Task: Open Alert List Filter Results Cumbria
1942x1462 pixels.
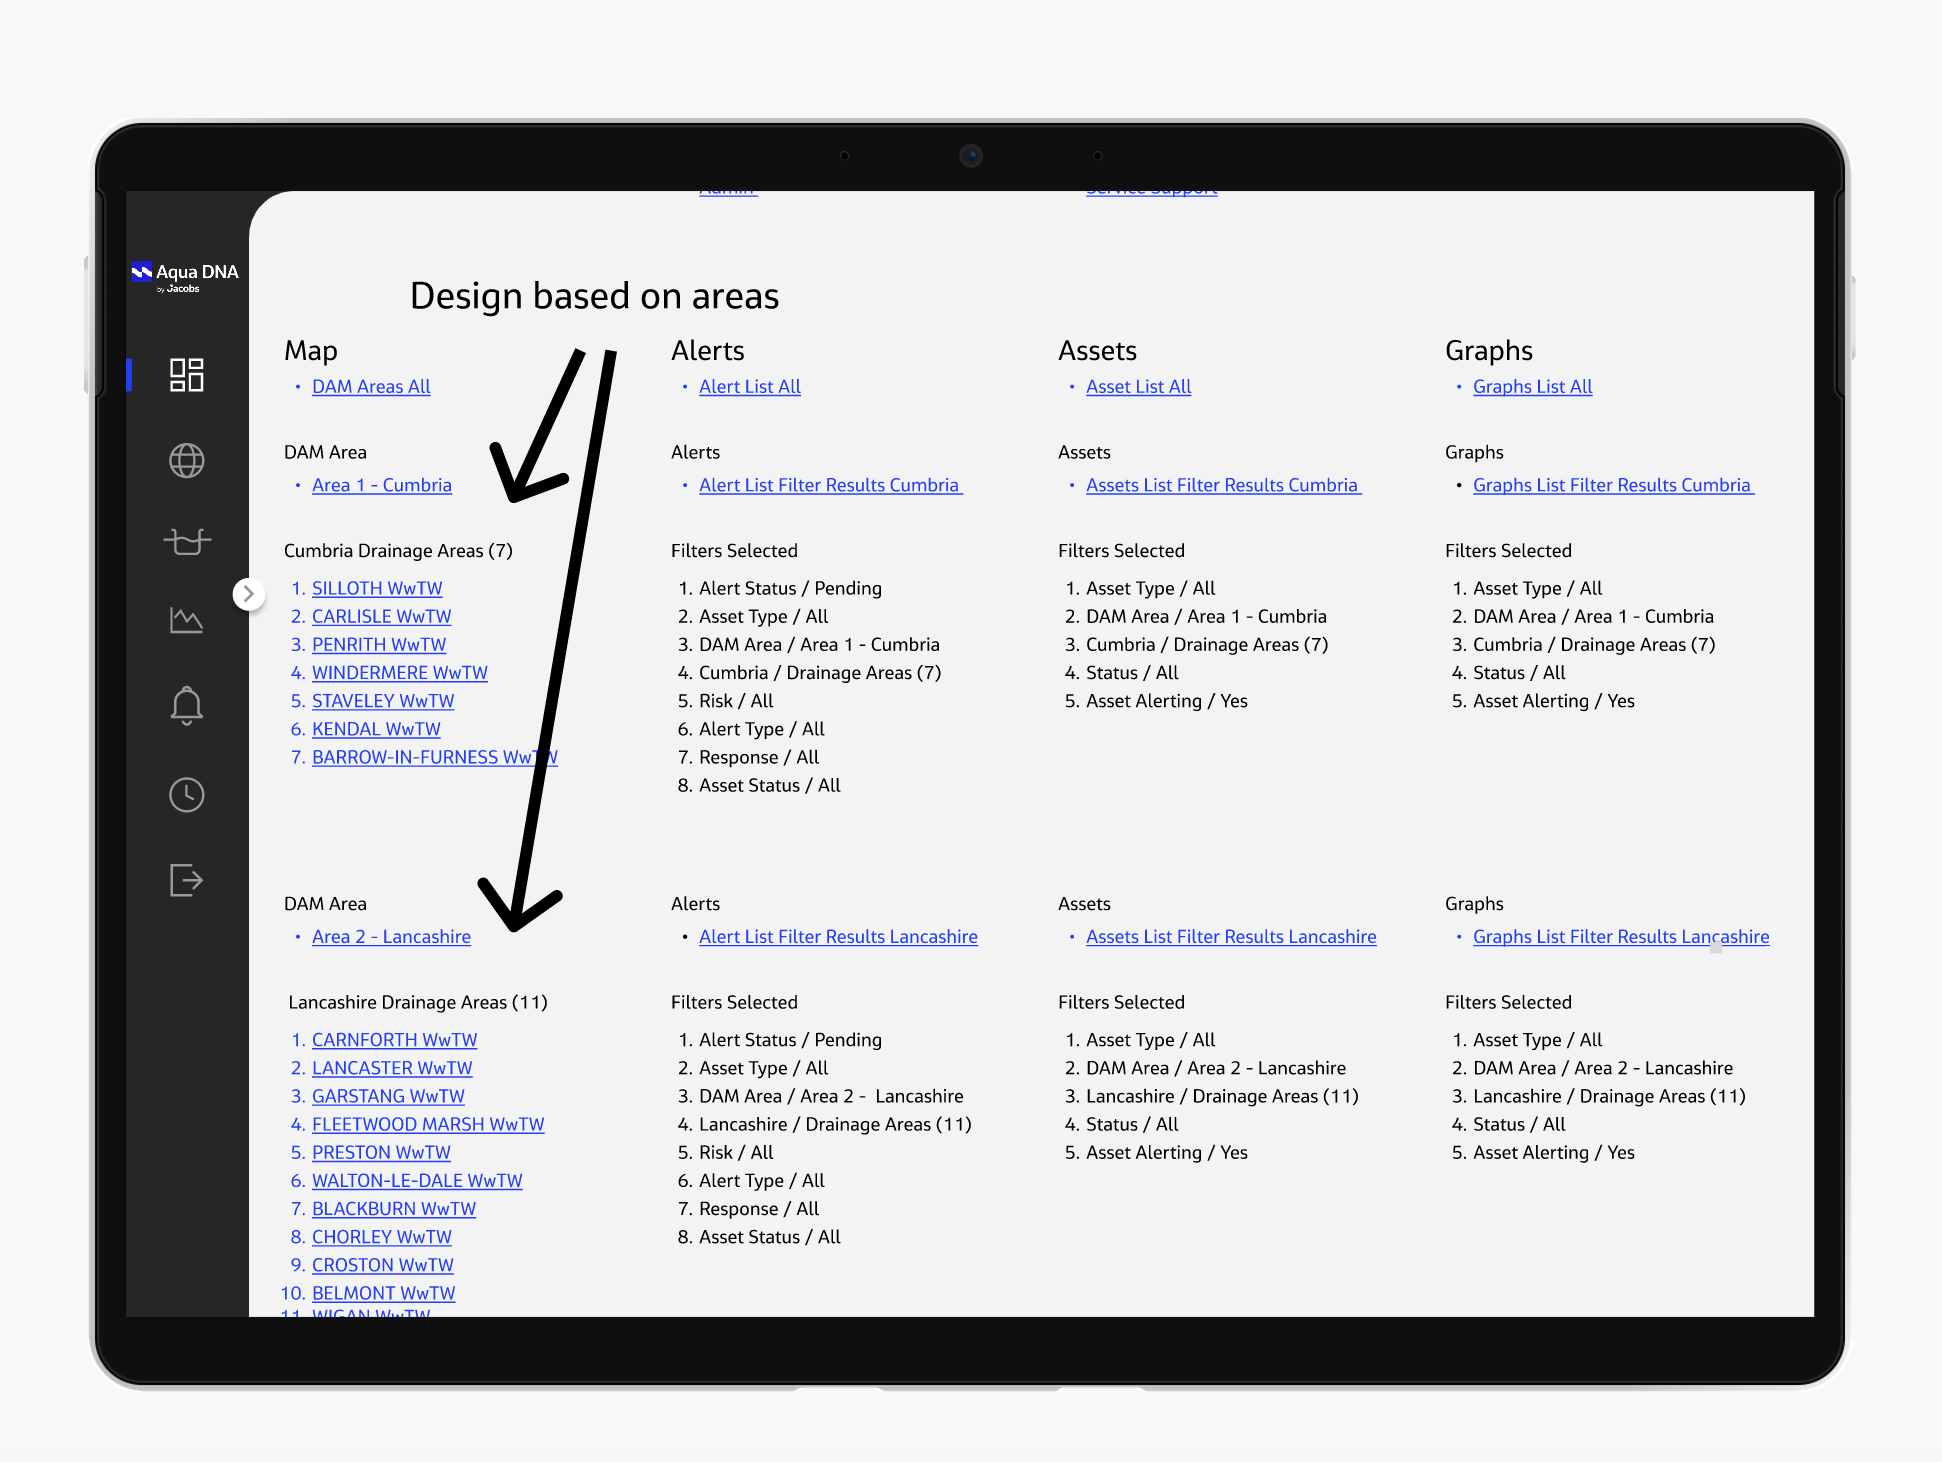Action: (x=829, y=485)
